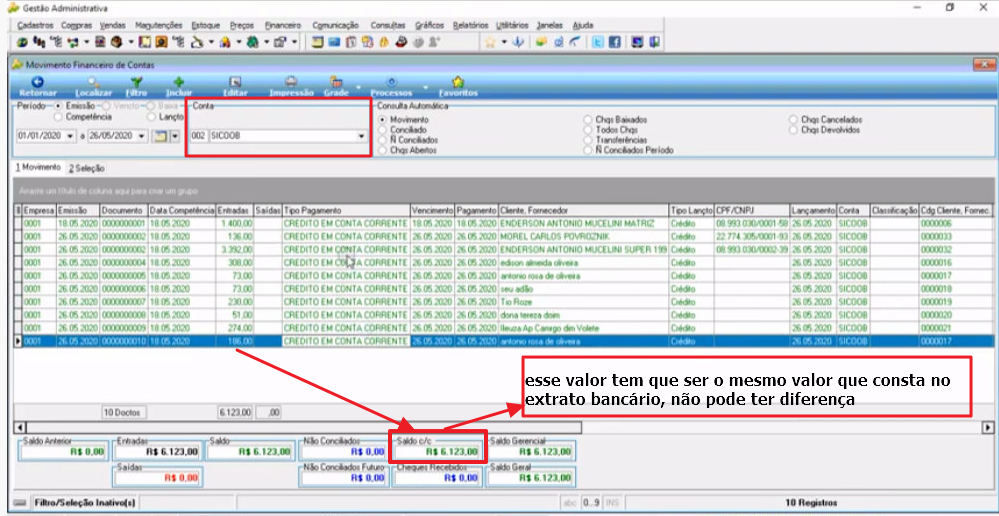
Task: Click the 3.392,00 entradas value
Action: click(234, 250)
